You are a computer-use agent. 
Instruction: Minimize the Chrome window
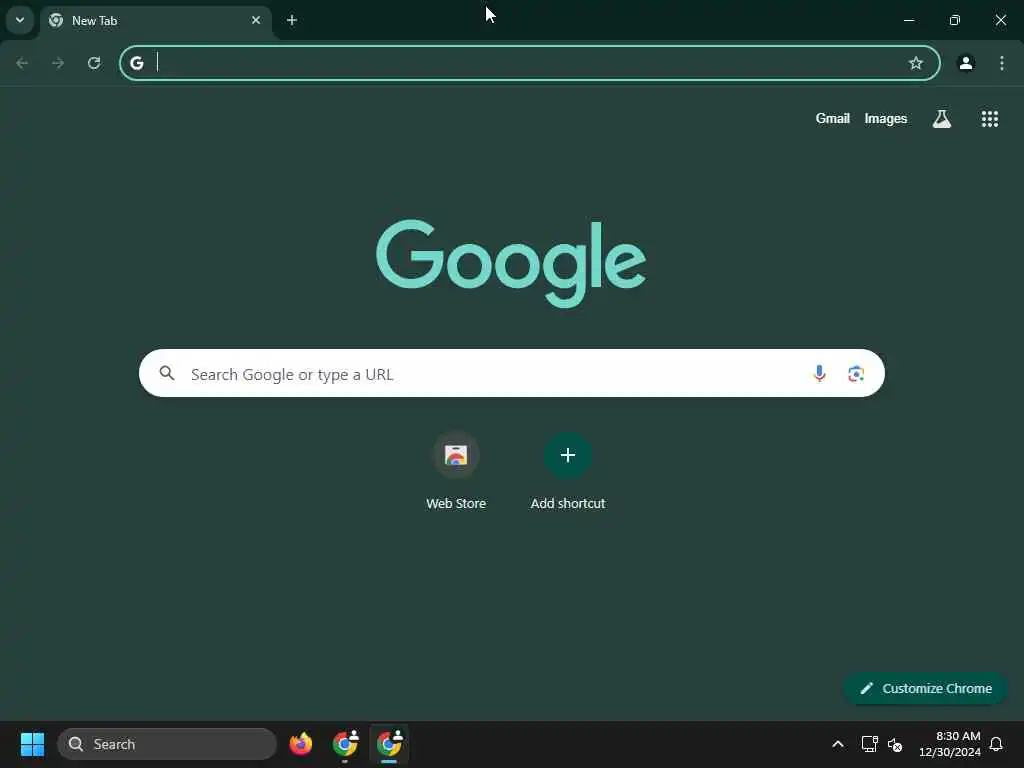pyautogui.click(x=908, y=20)
